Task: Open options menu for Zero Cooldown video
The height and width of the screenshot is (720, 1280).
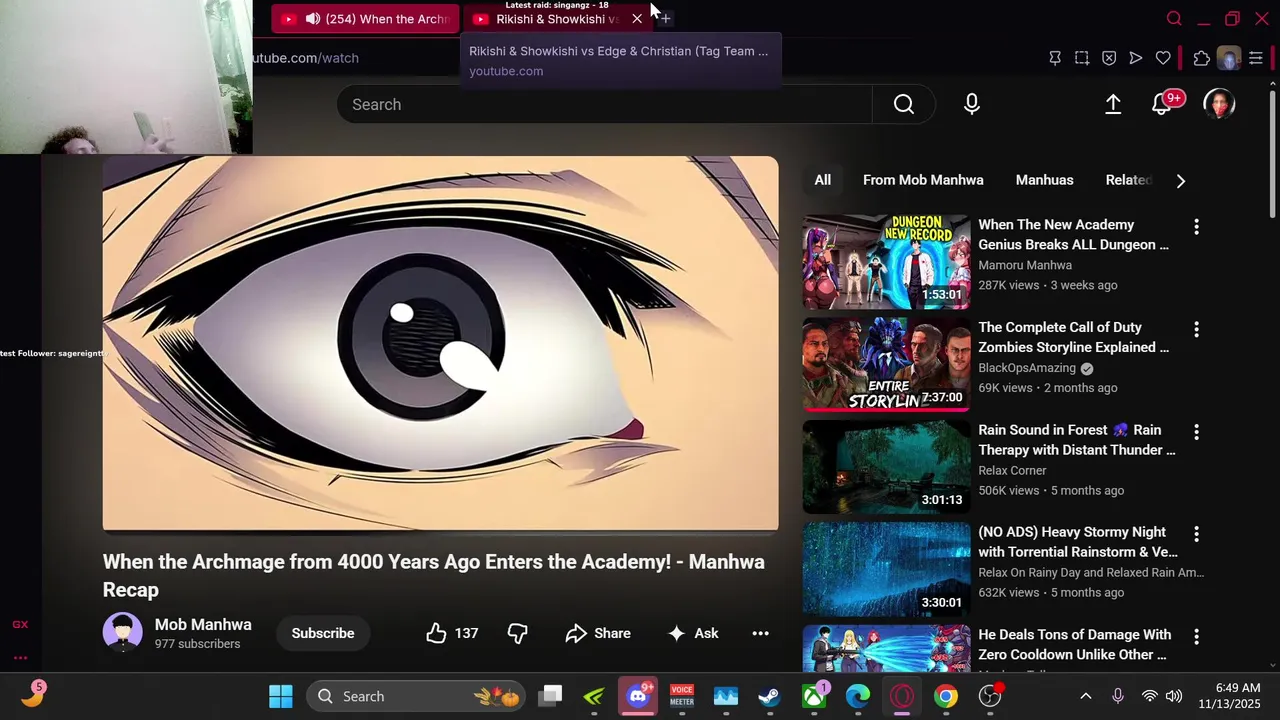Action: [x=1196, y=637]
